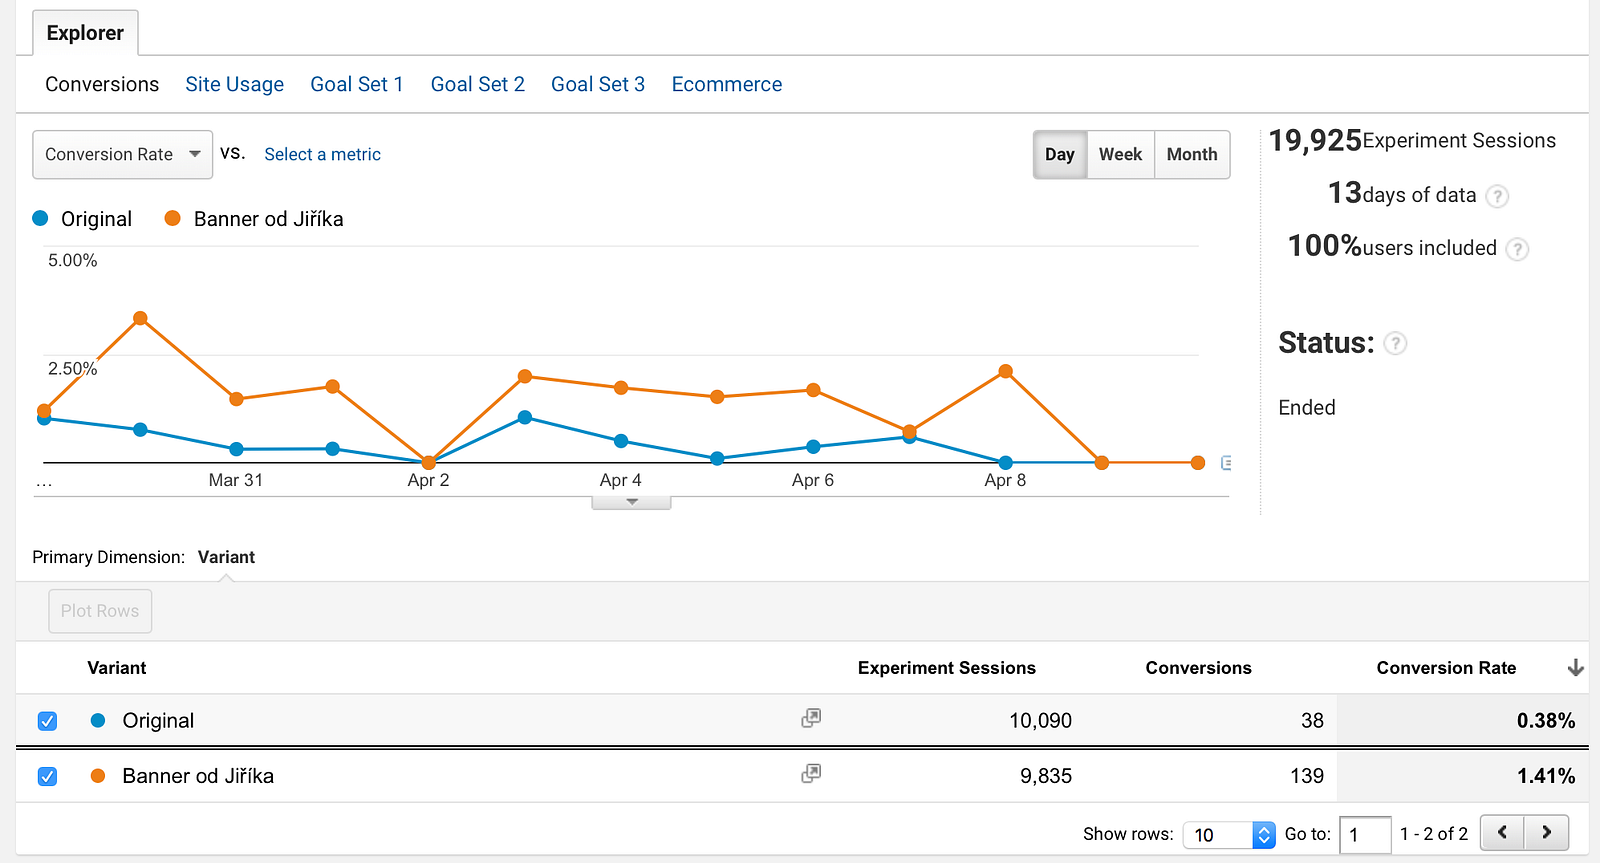The image size is (1600, 863).
Task: Open pop-out icon in Banner od Jiříka row
Action: pos(811,773)
